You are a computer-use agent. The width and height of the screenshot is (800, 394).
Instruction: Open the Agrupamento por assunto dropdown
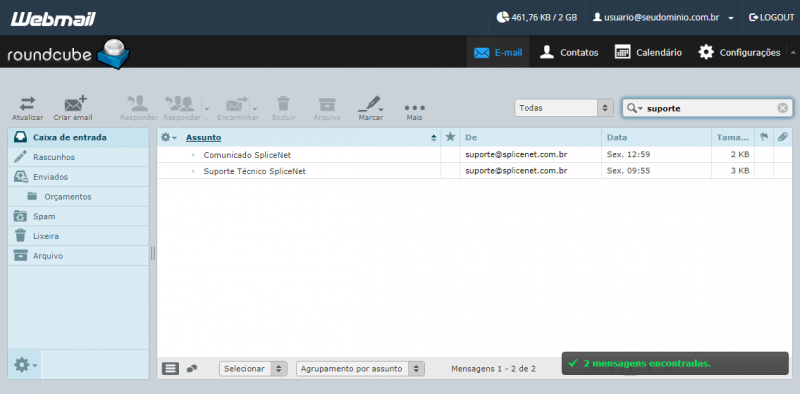tap(360, 368)
